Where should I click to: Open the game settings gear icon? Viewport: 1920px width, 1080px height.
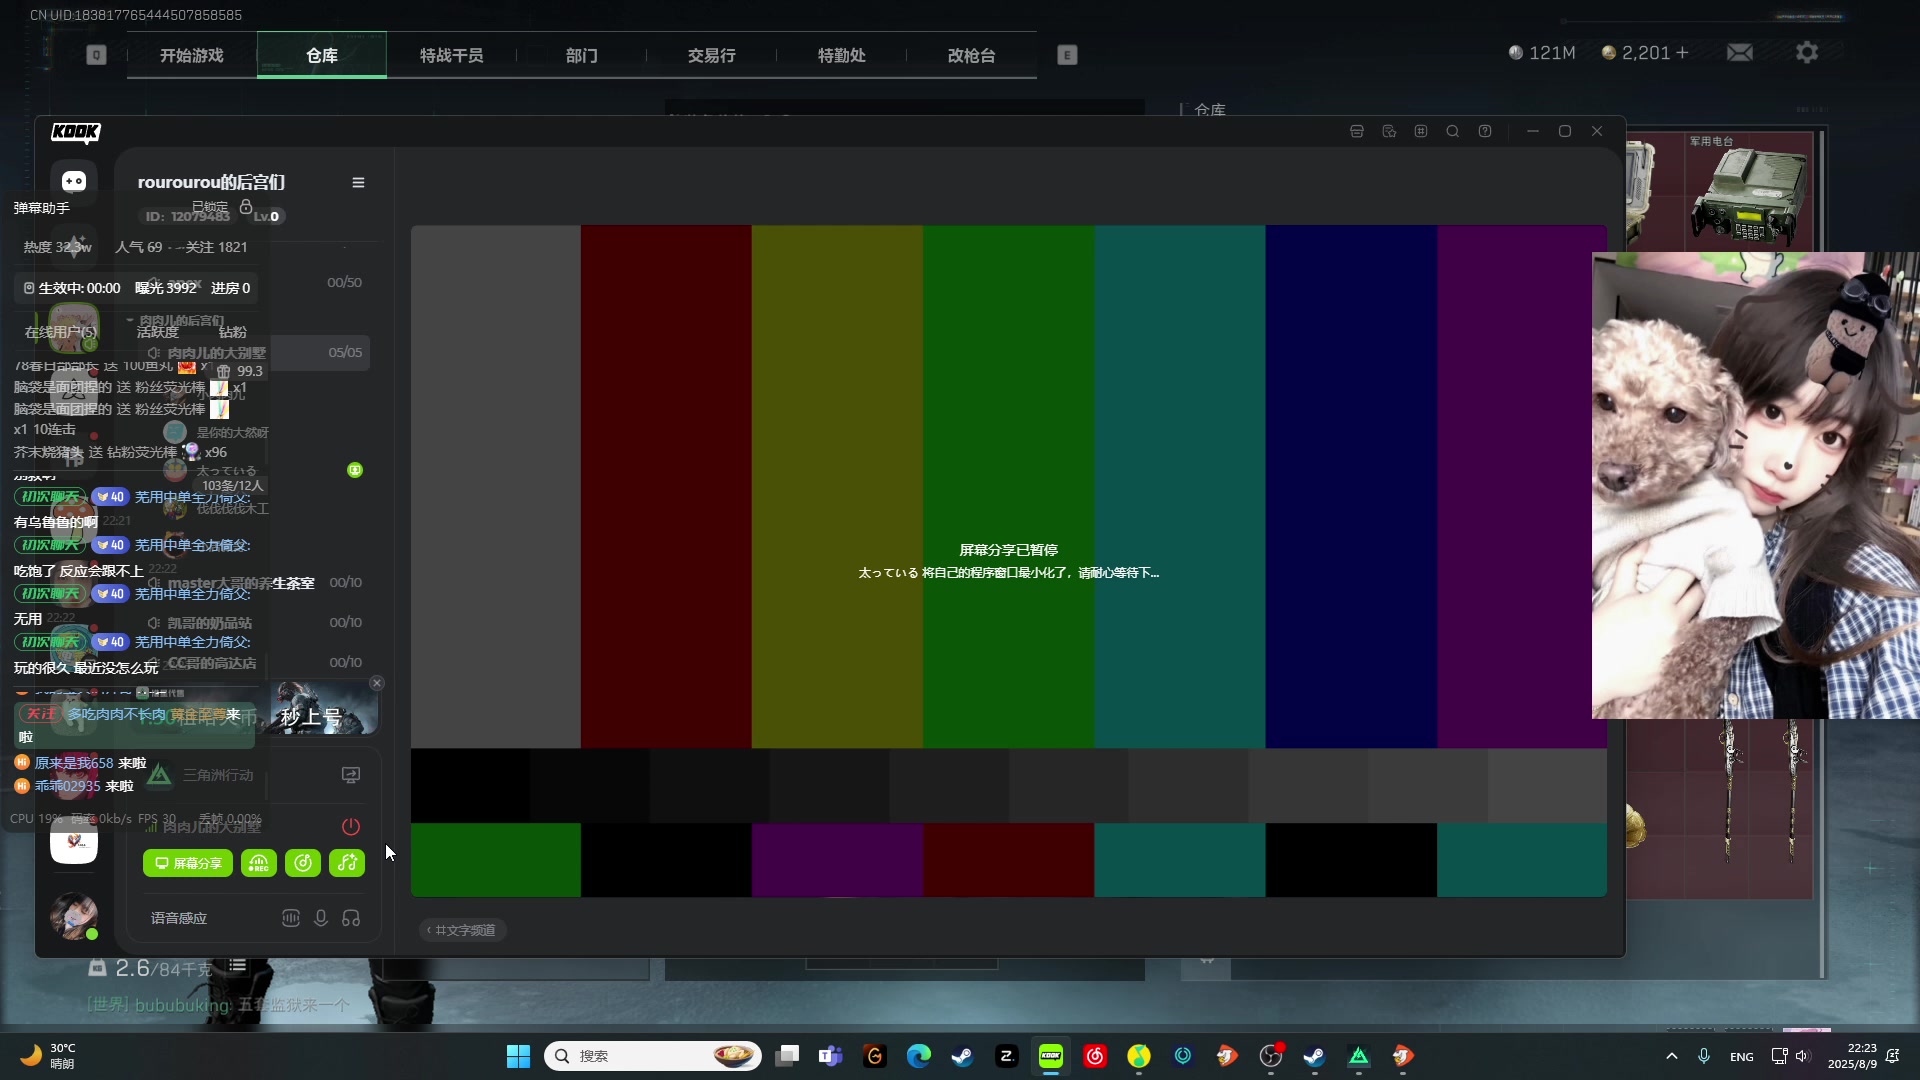pyautogui.click(x=1807, y=52)
